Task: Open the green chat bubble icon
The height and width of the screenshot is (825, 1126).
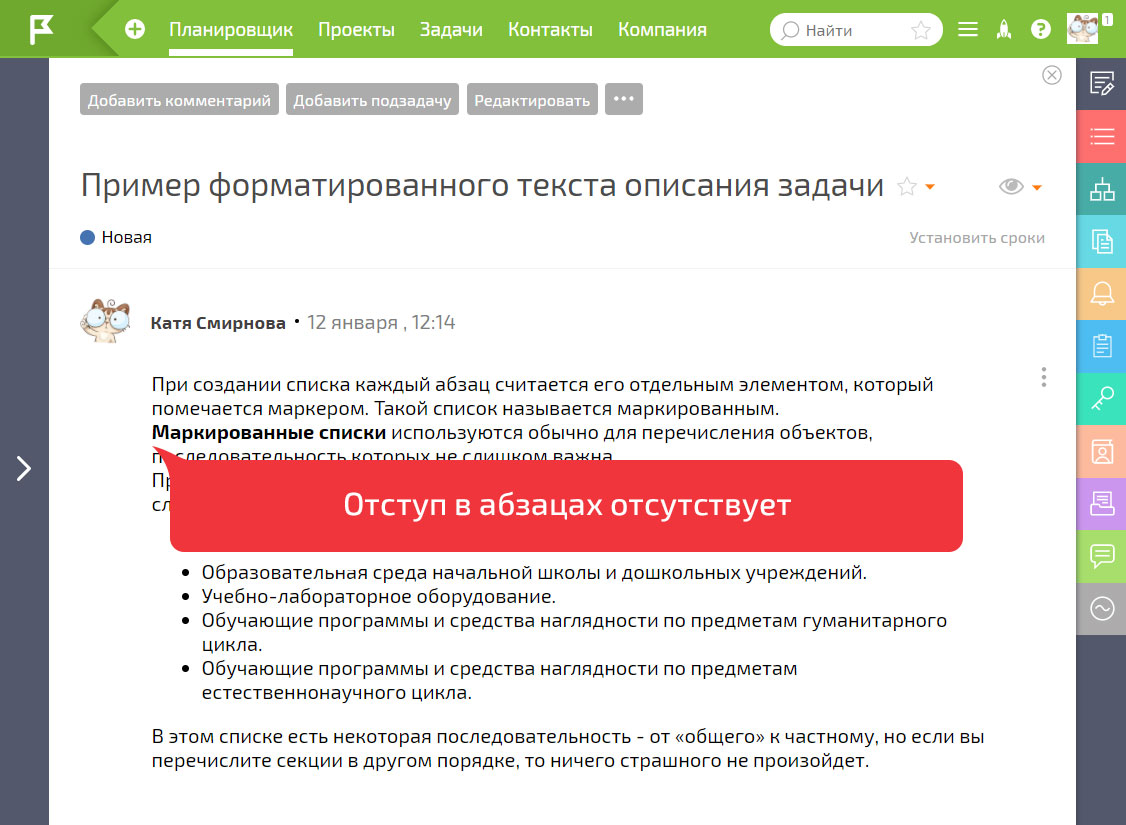Action: pyautogui.click(x=1102, y=556)
